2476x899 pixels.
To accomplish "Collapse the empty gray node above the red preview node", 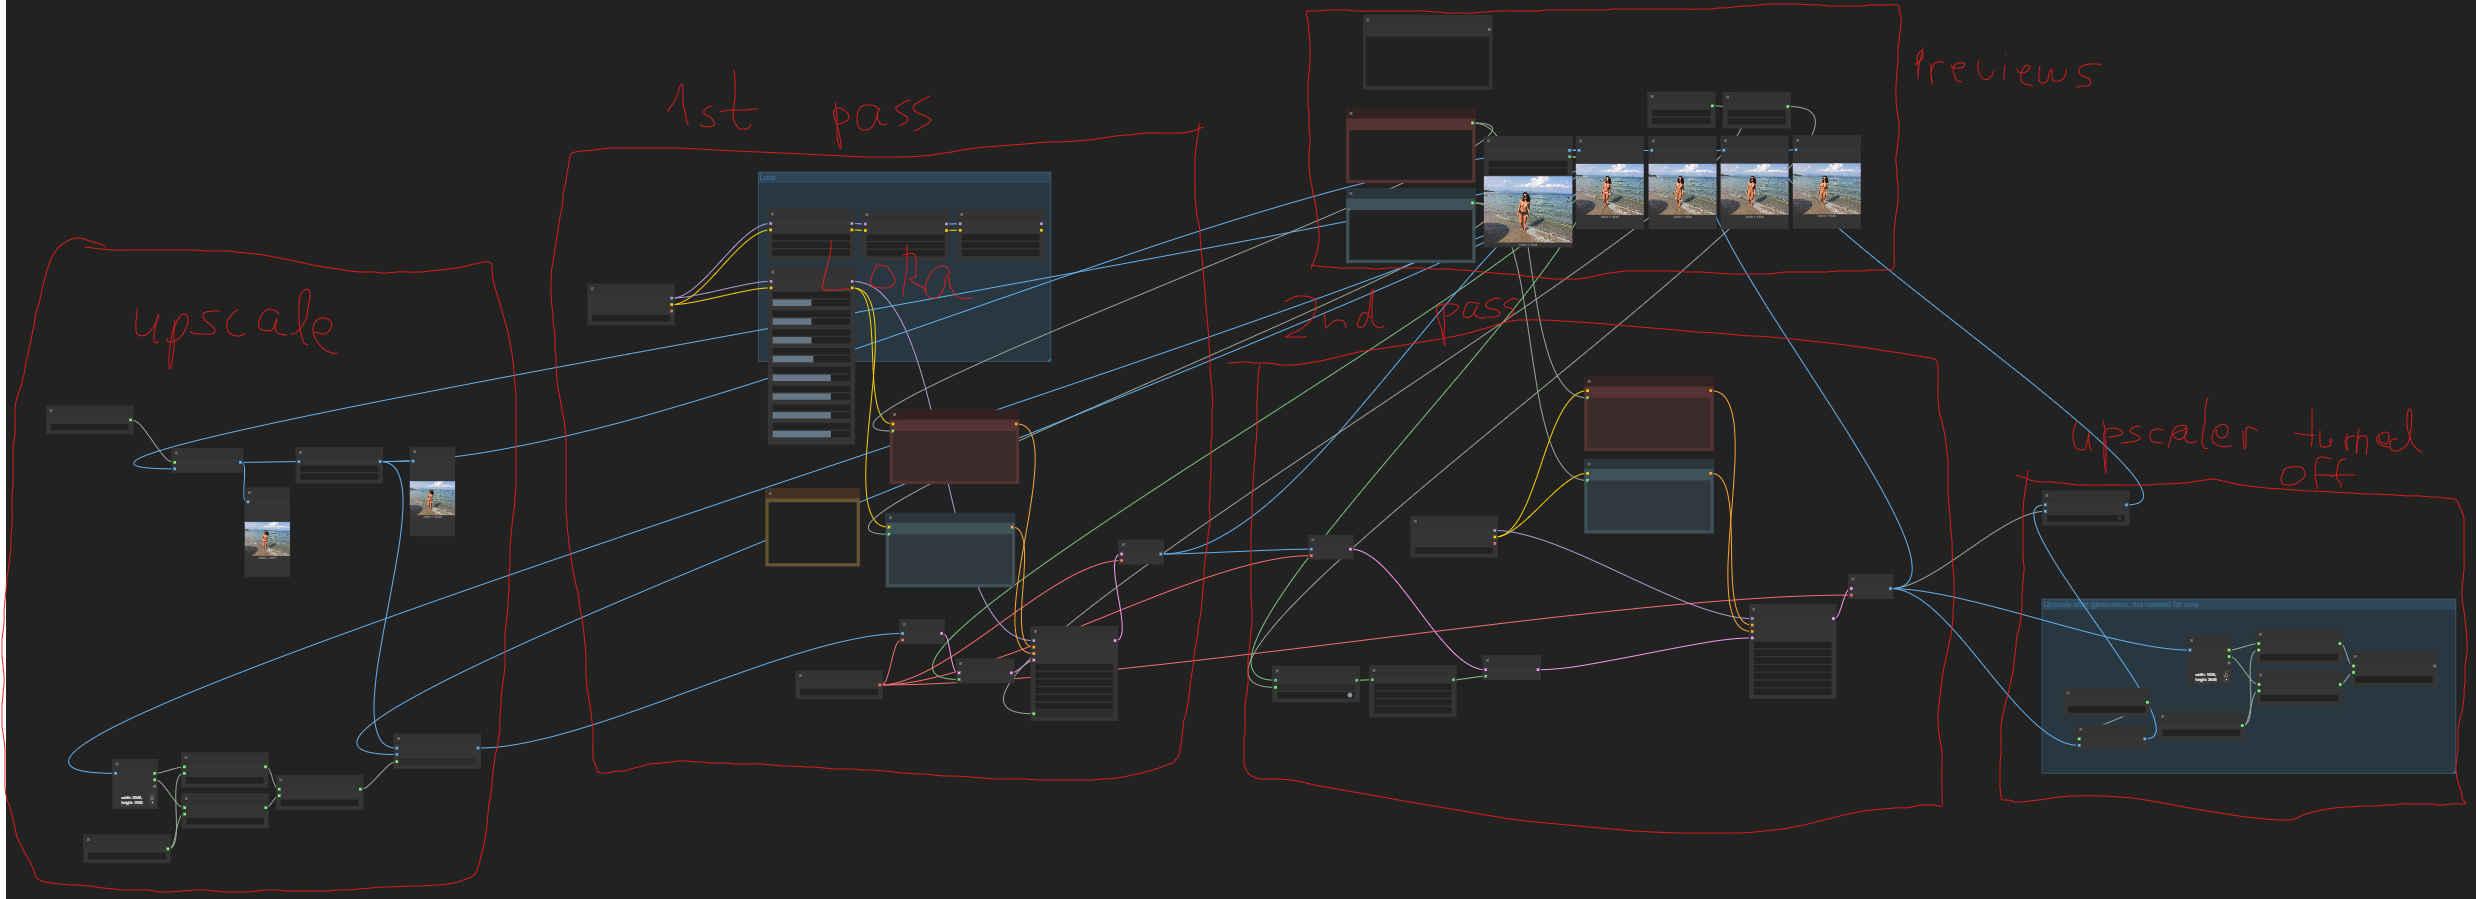I will coord(1368,20).
